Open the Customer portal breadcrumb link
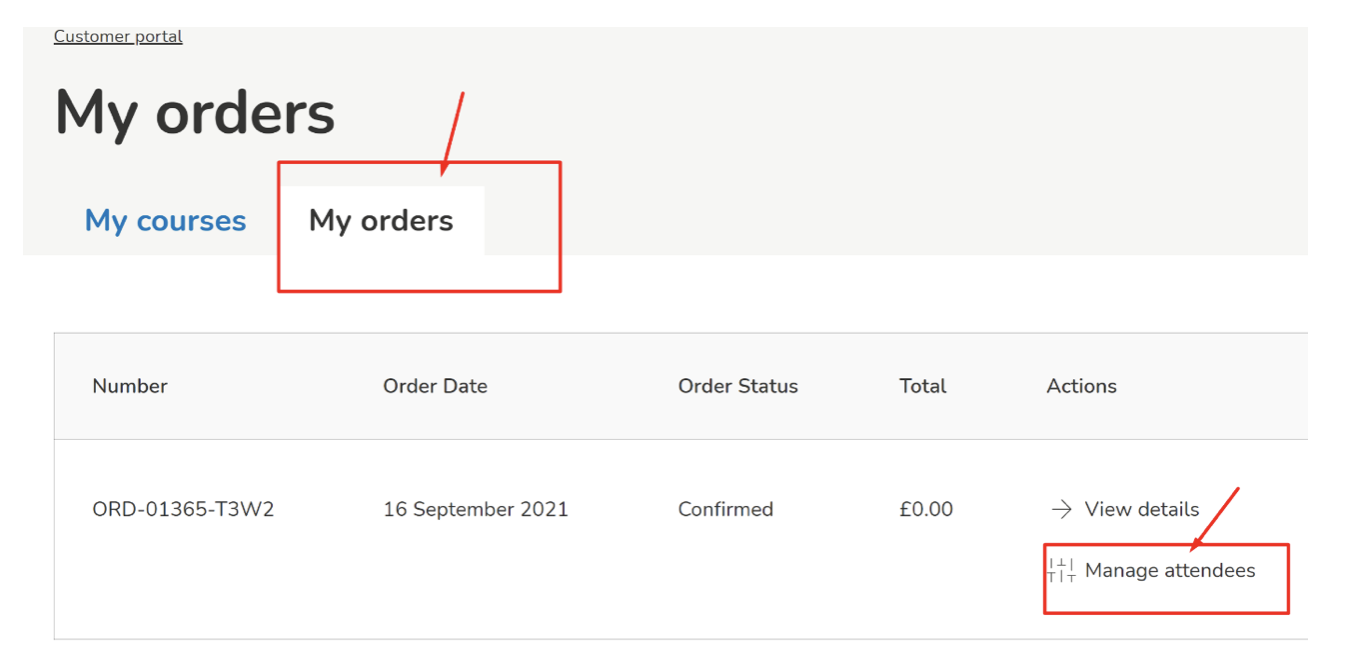Viewport: 1370px width, 664px height. tap(118, 37)
